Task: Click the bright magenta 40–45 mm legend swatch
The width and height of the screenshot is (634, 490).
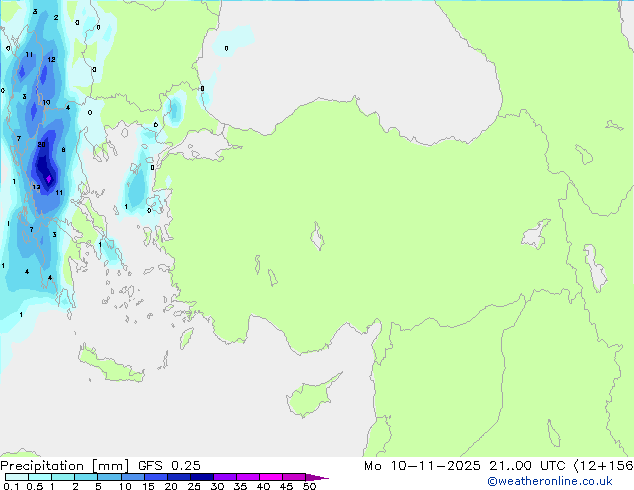Action: pos(271,477)
